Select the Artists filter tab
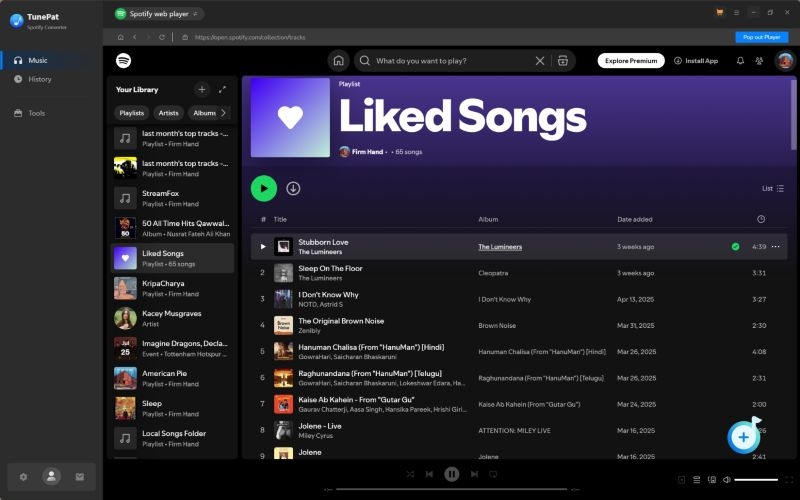This screenshot has width=800, height=500. (168, 113)
